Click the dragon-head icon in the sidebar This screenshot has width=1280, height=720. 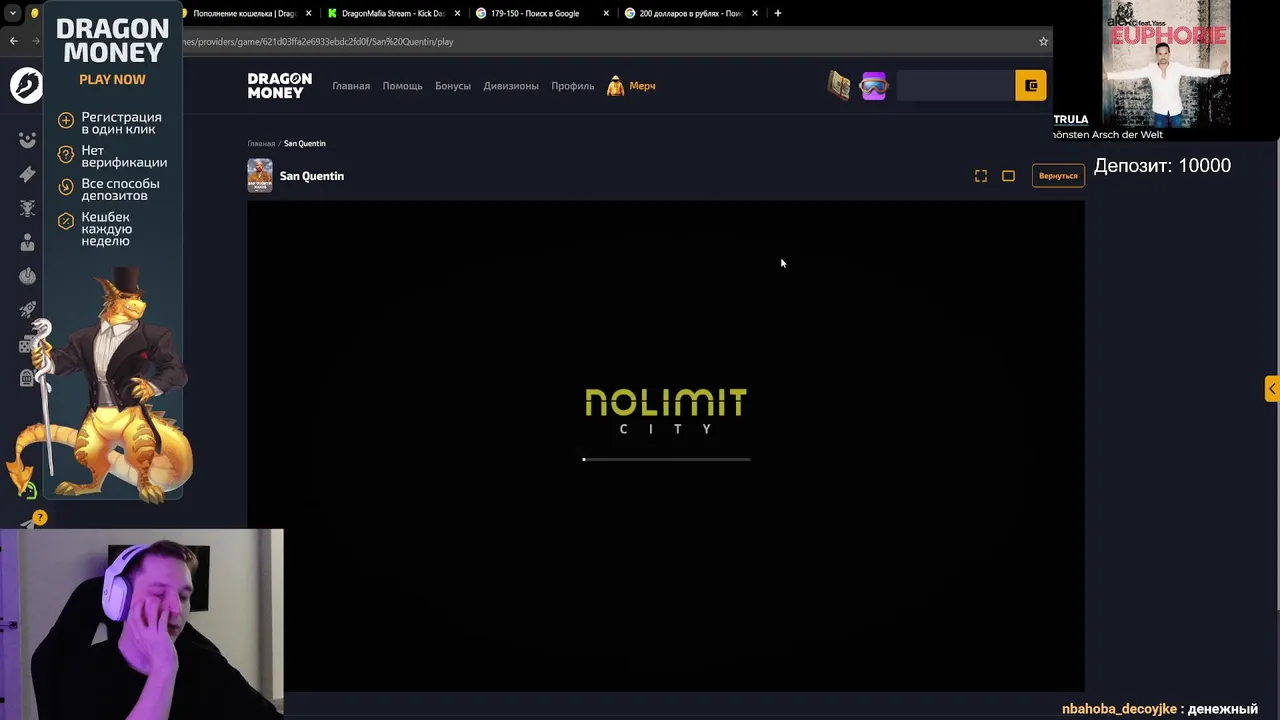pyautogui.click(x=27, y=208)
